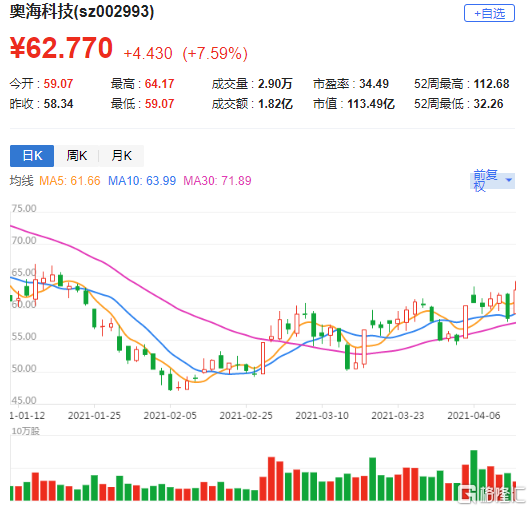Click the 55.00 price axis label
Image resolution: width=532 pixels, height=511 pixels.
24,336
